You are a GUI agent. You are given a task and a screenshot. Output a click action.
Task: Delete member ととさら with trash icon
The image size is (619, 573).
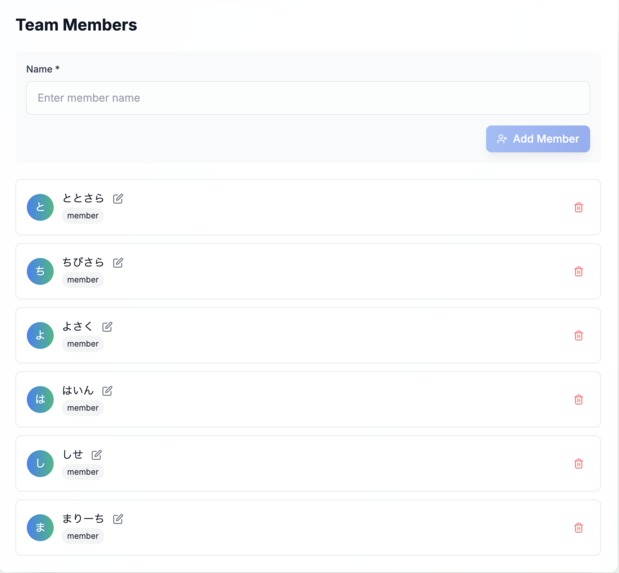[578, 207]
